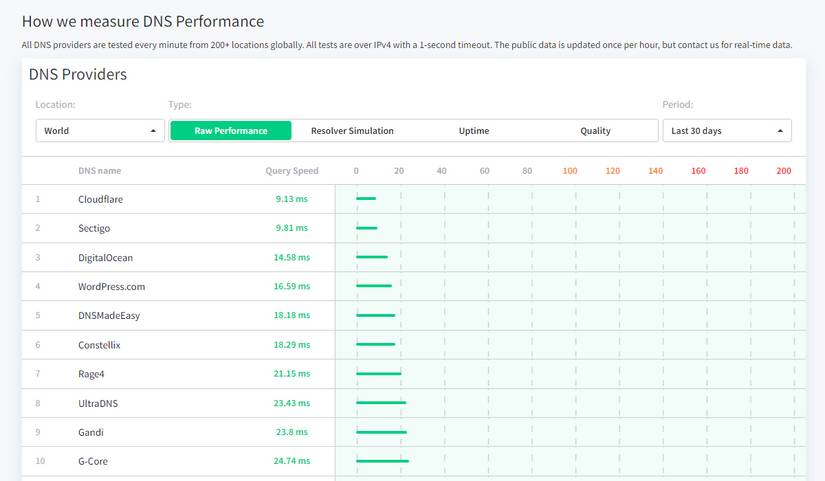Click the DNS name column header
This screenshot has height=481, width=825.
click(x=99, y=171)
